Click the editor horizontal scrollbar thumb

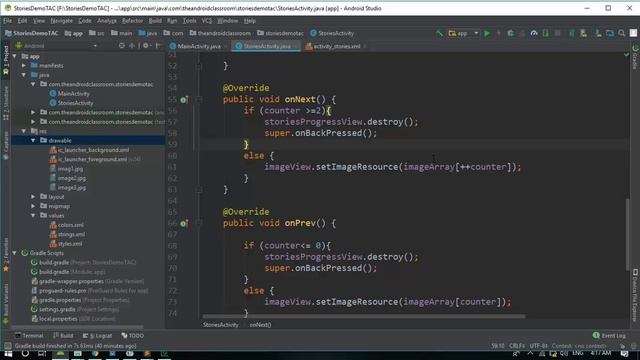click(x=364, y=316)
